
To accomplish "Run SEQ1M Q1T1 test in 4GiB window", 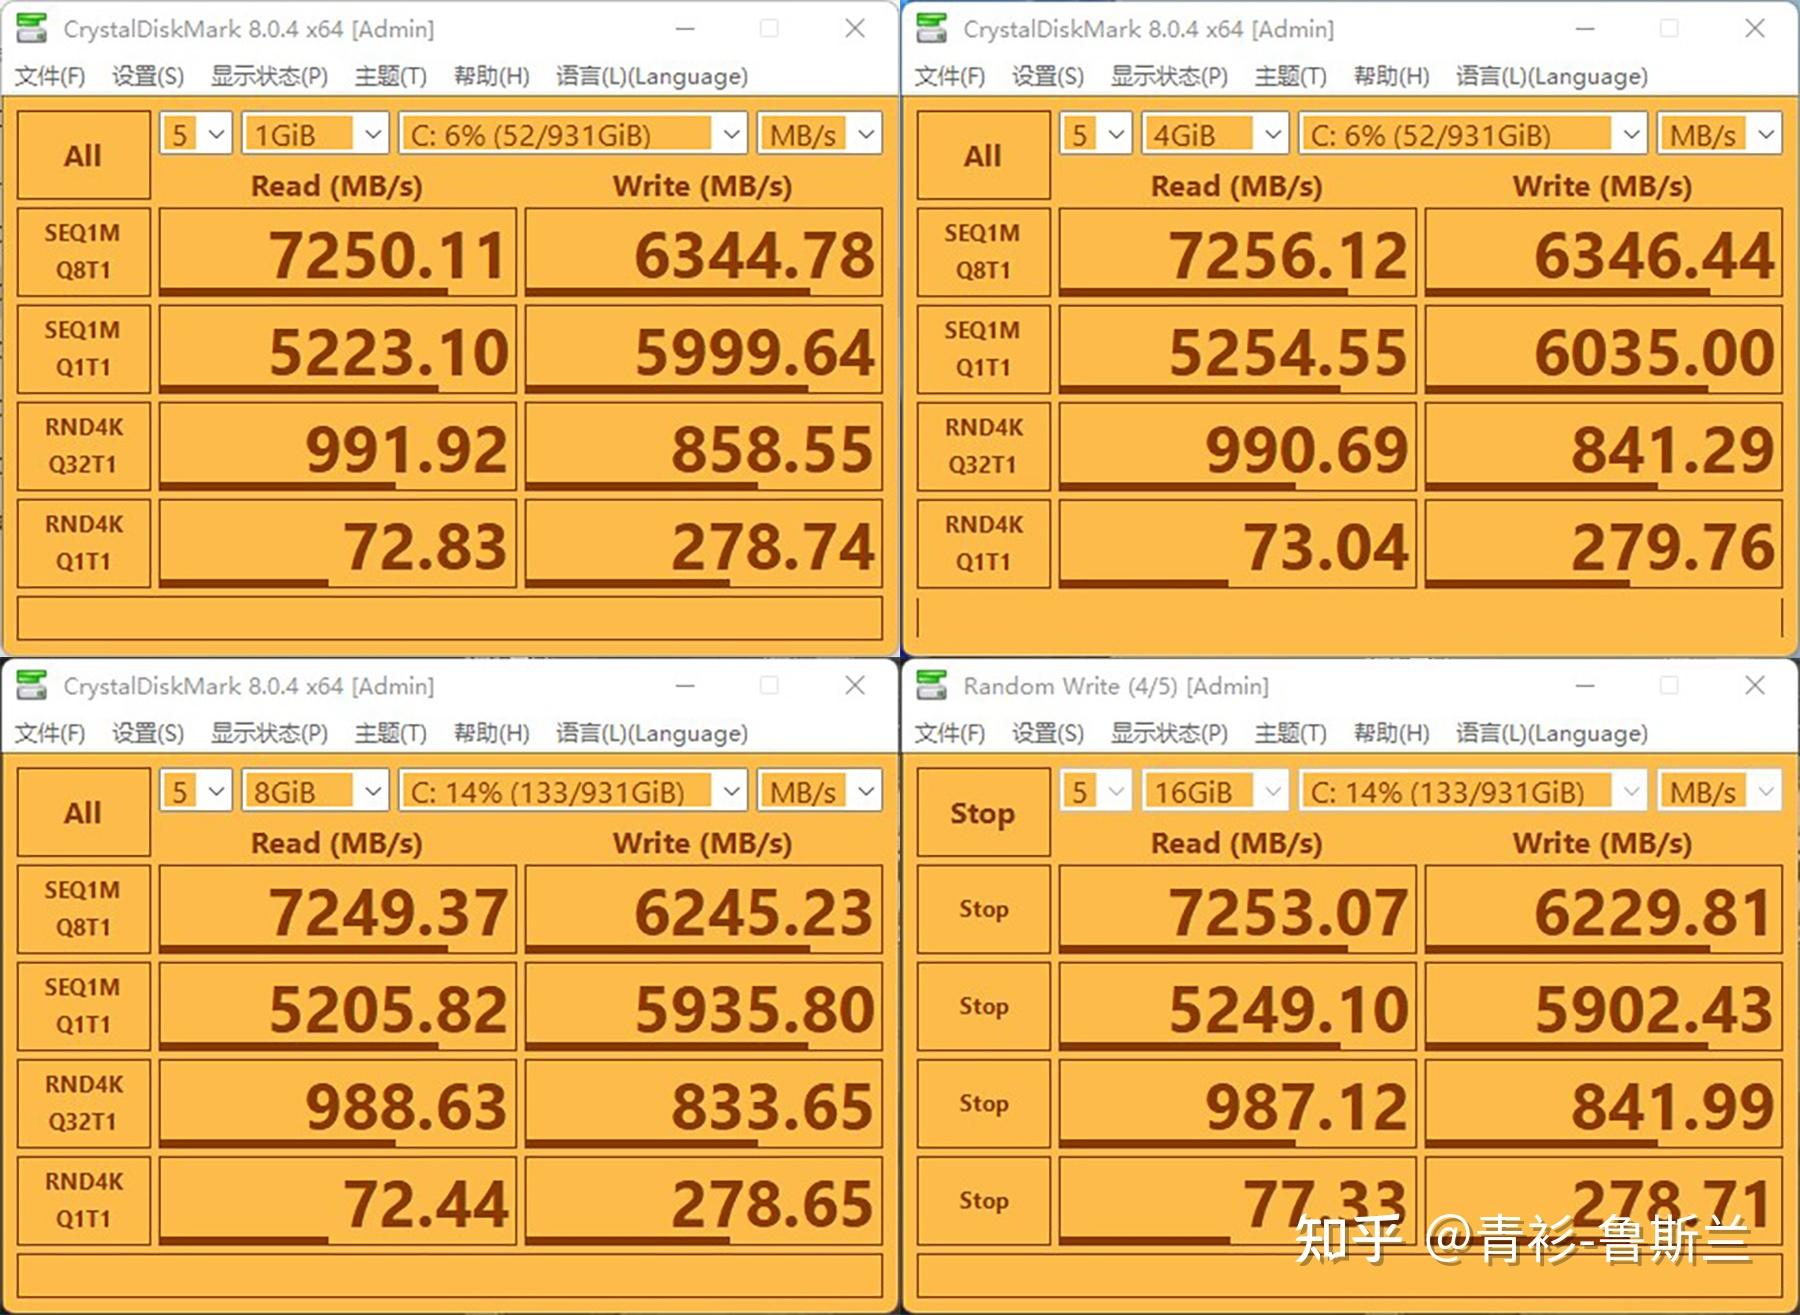I will click(x=983, y=349).
